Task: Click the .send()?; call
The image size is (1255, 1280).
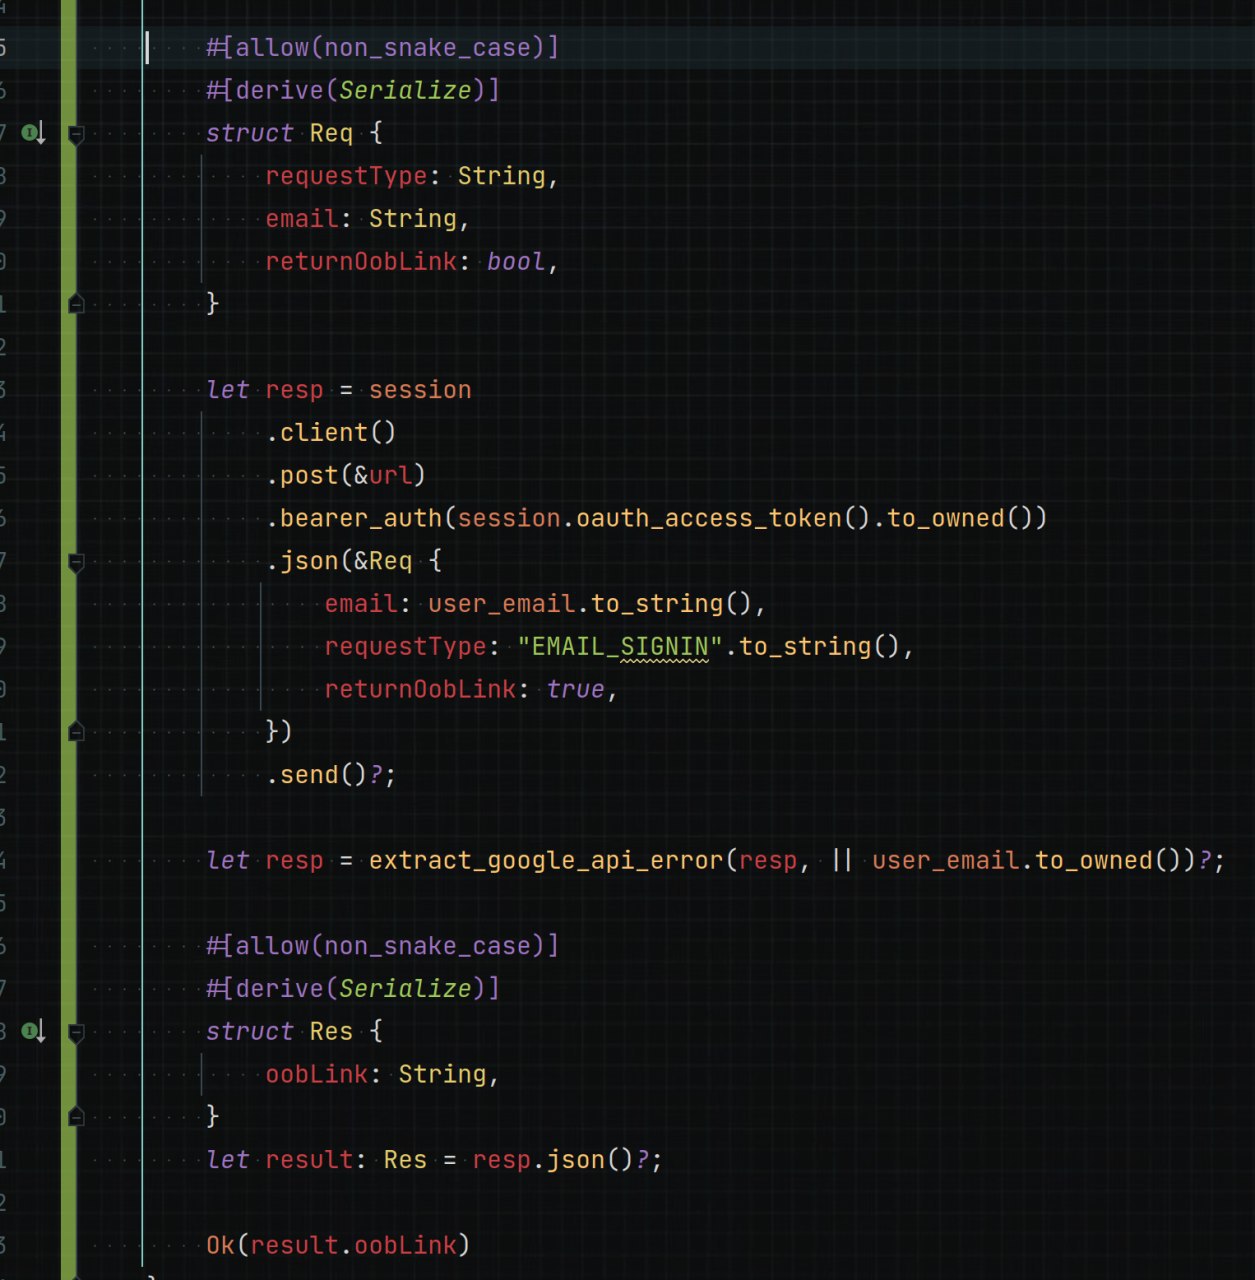Action: [331, 775]
